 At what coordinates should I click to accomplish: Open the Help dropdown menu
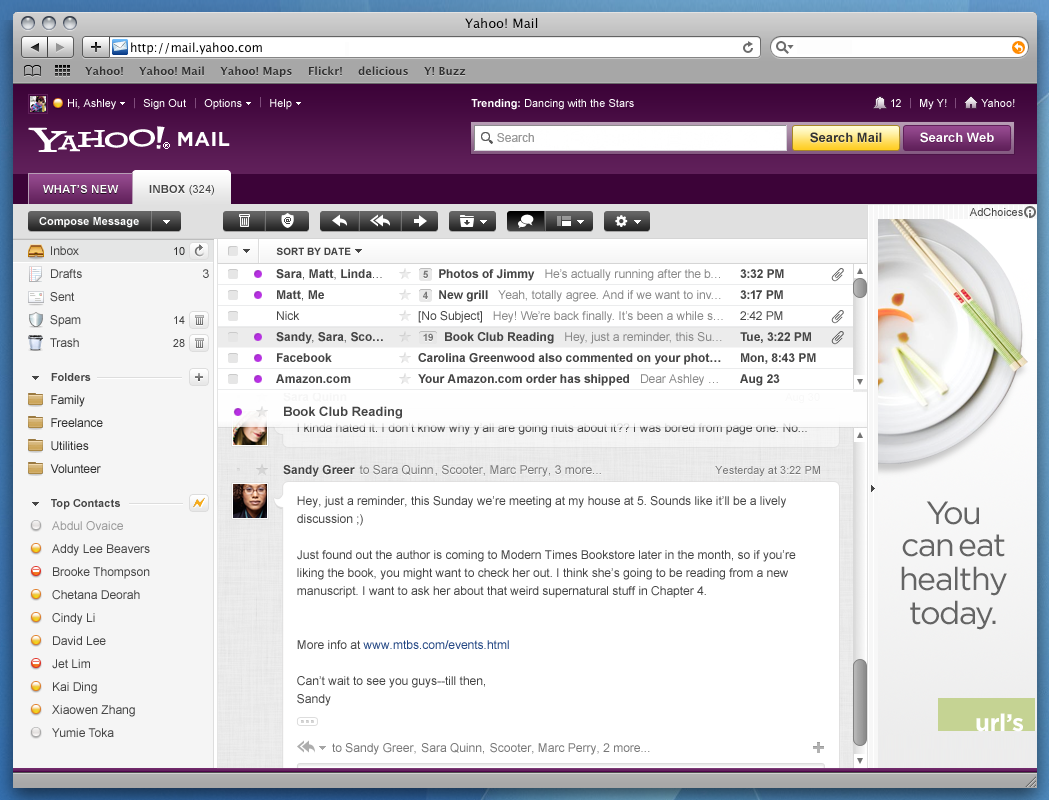[285, 103]
